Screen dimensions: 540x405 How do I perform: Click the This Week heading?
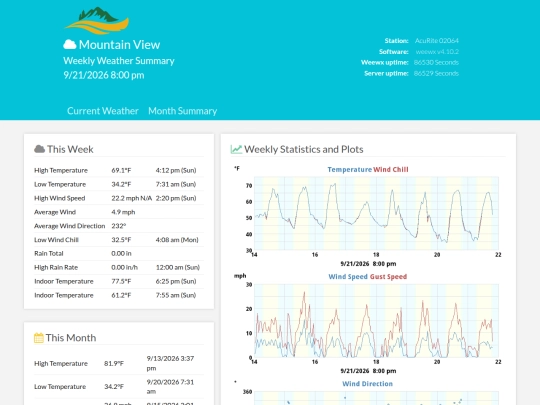pyautogui.click(x=70, y=149)
